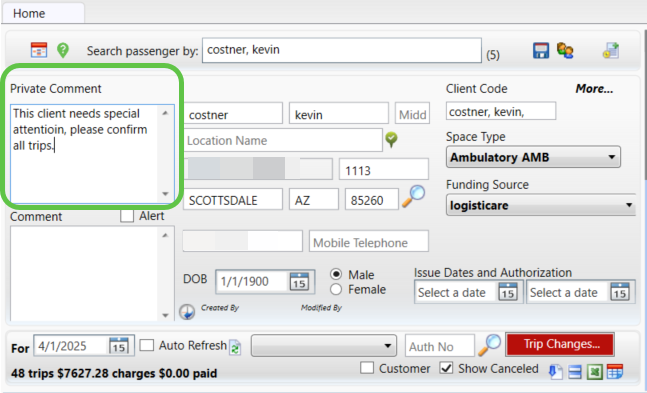The height and width of the screenshot is (393, 647).
Task: Click the Client Code field
Action: click(x=501, y=111)
